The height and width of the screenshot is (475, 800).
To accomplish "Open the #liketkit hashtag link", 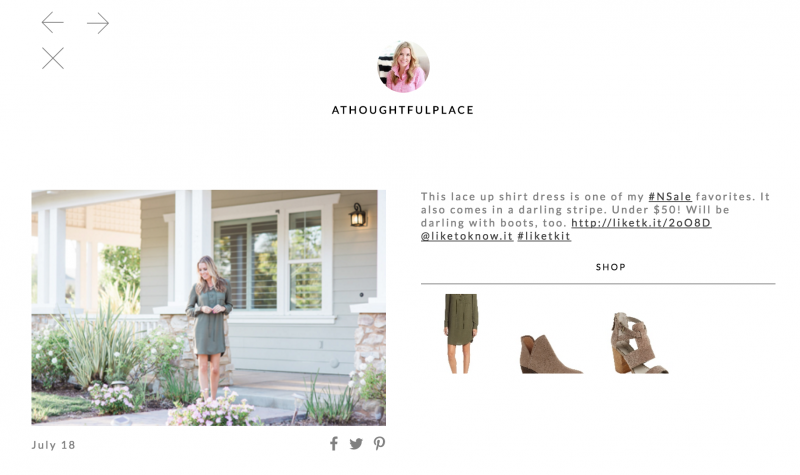I will pos(544,236).
